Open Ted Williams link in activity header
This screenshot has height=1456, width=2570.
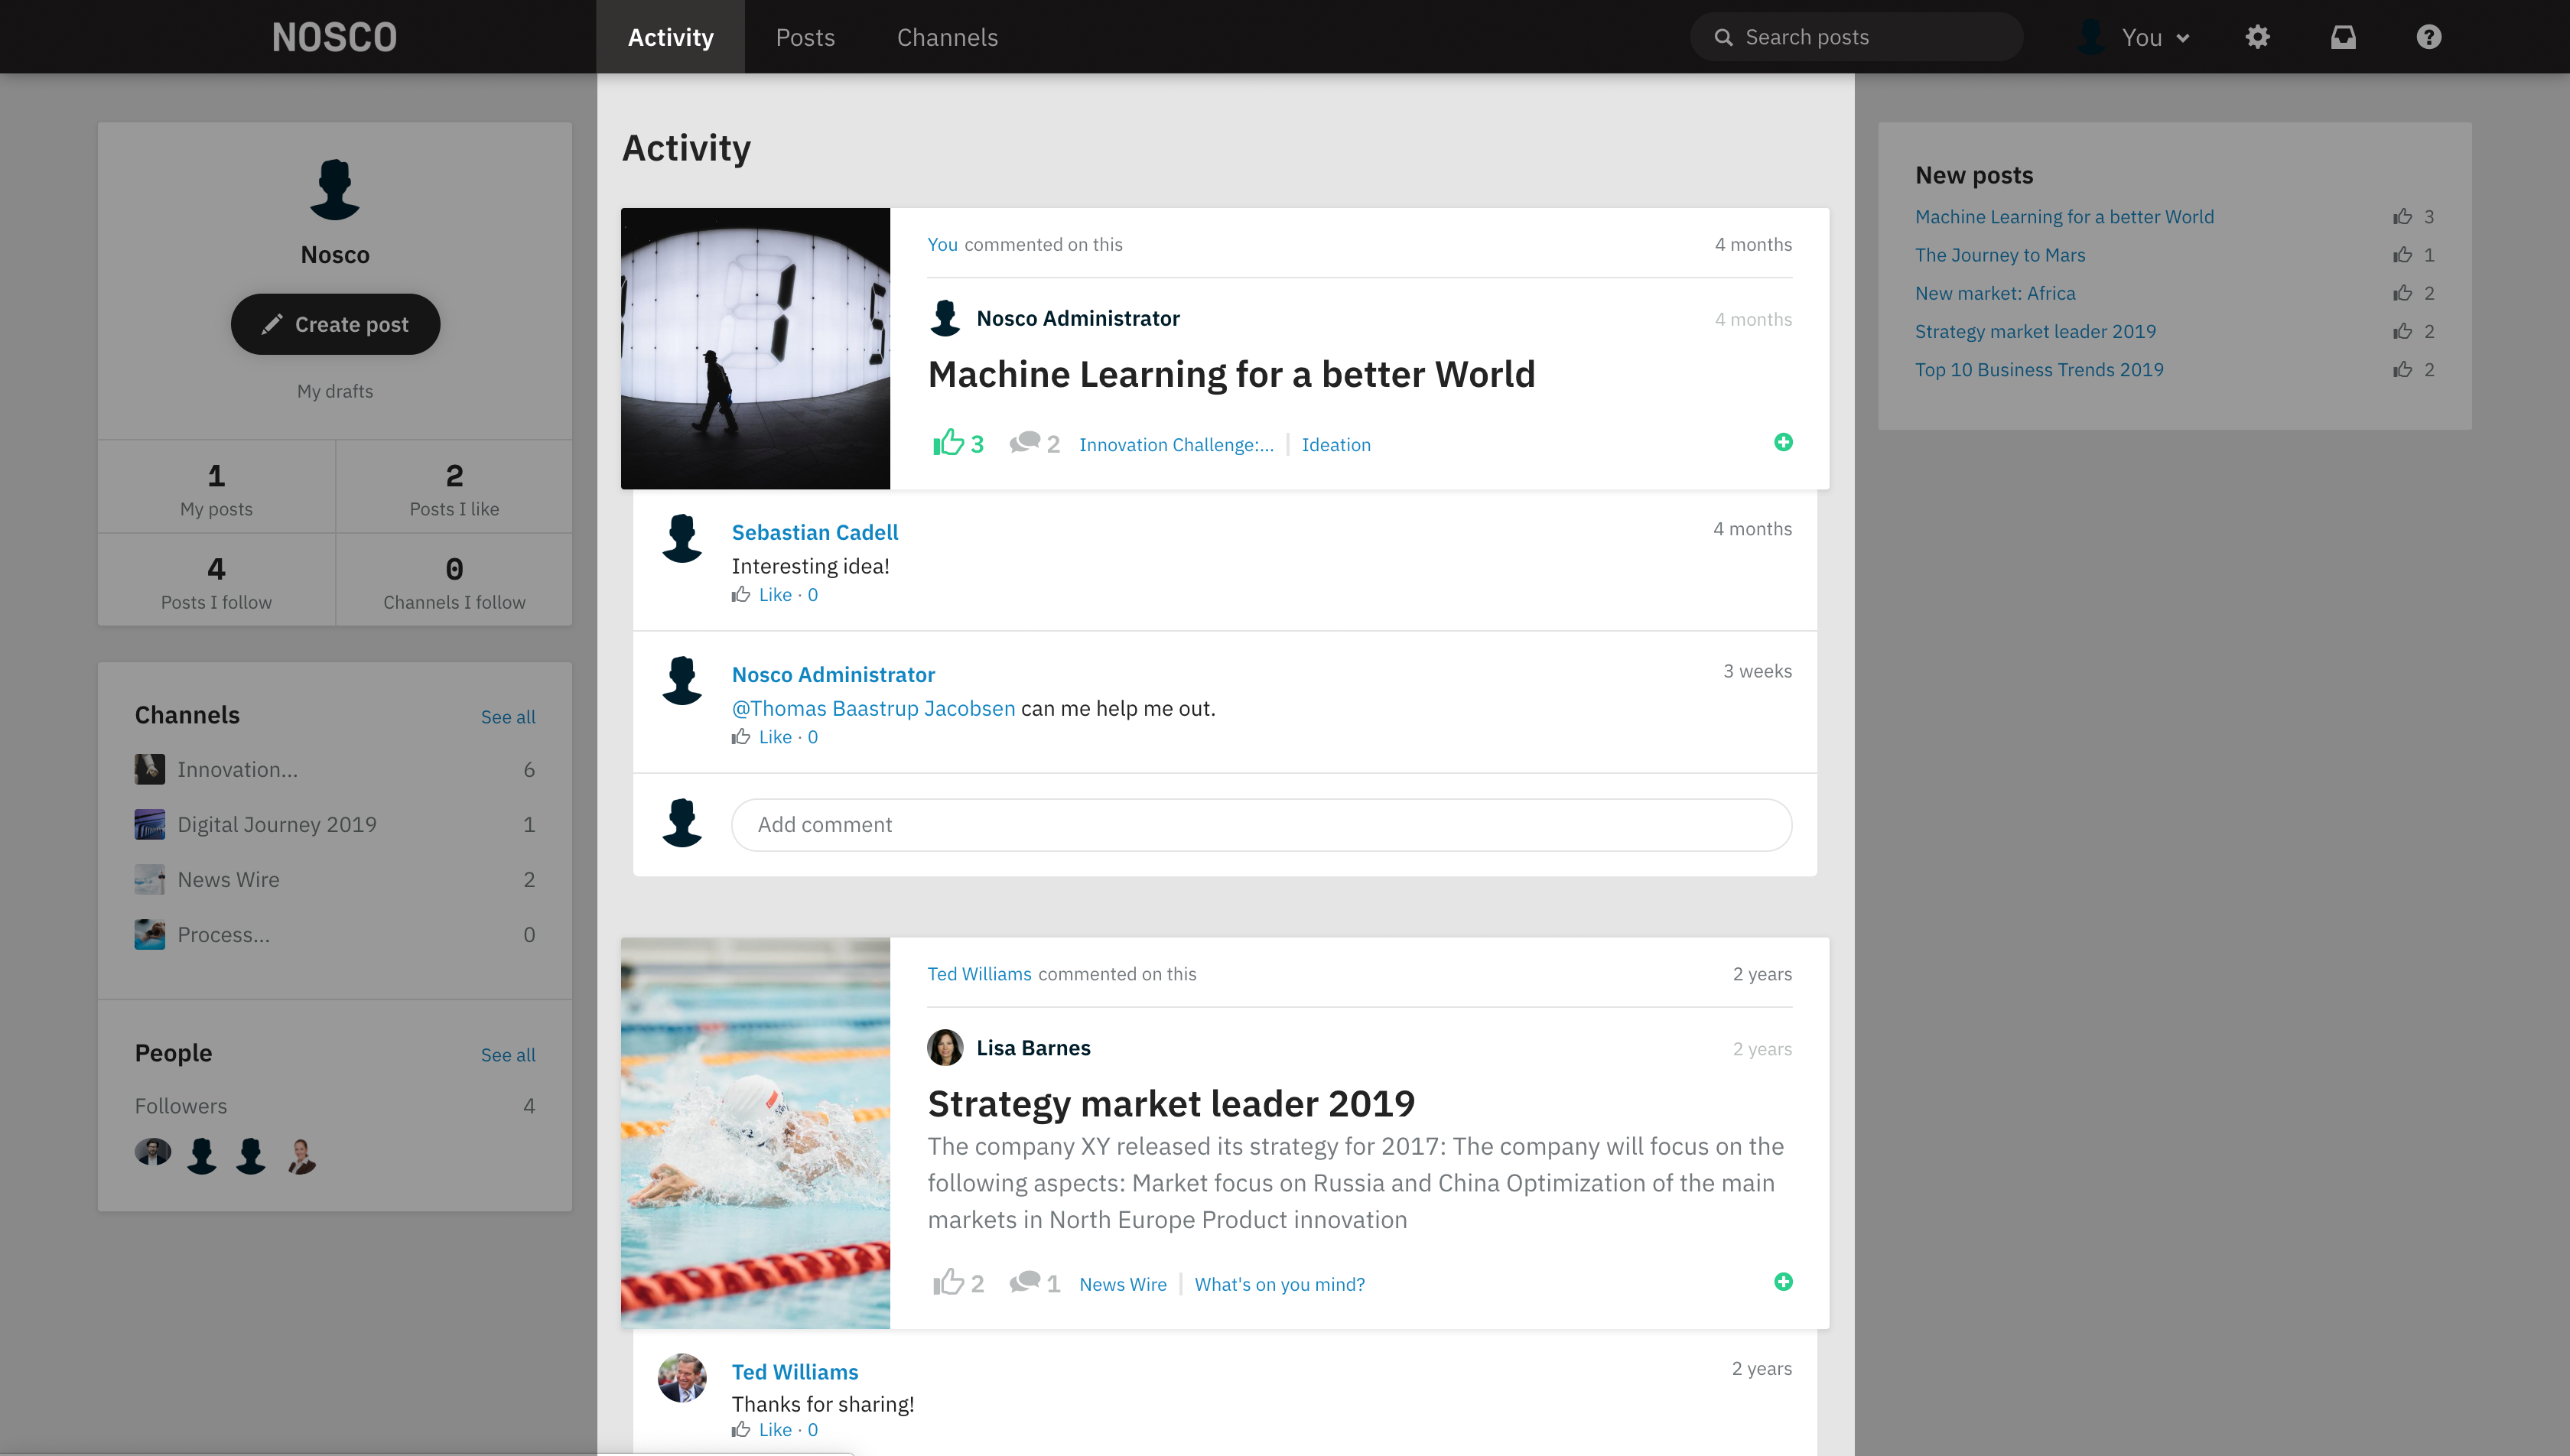click(979, 974)
